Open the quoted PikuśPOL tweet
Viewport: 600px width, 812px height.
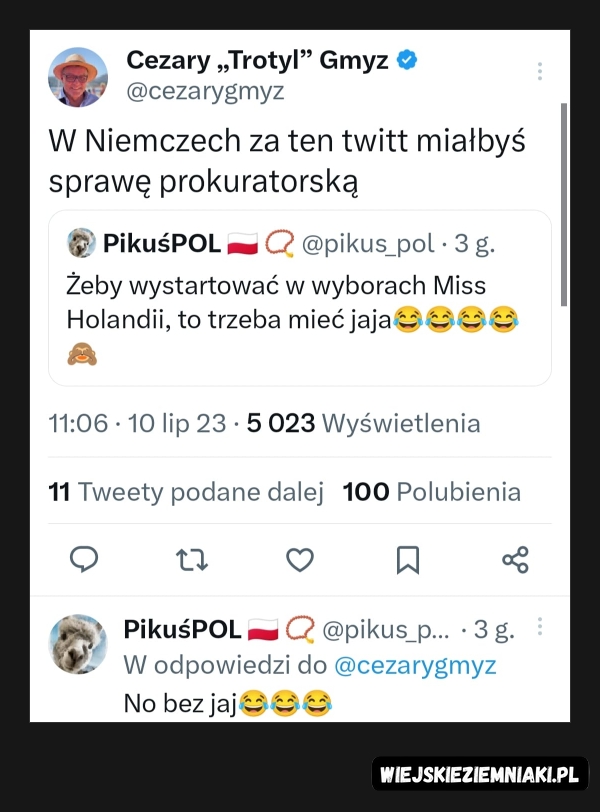click(300, 298)
